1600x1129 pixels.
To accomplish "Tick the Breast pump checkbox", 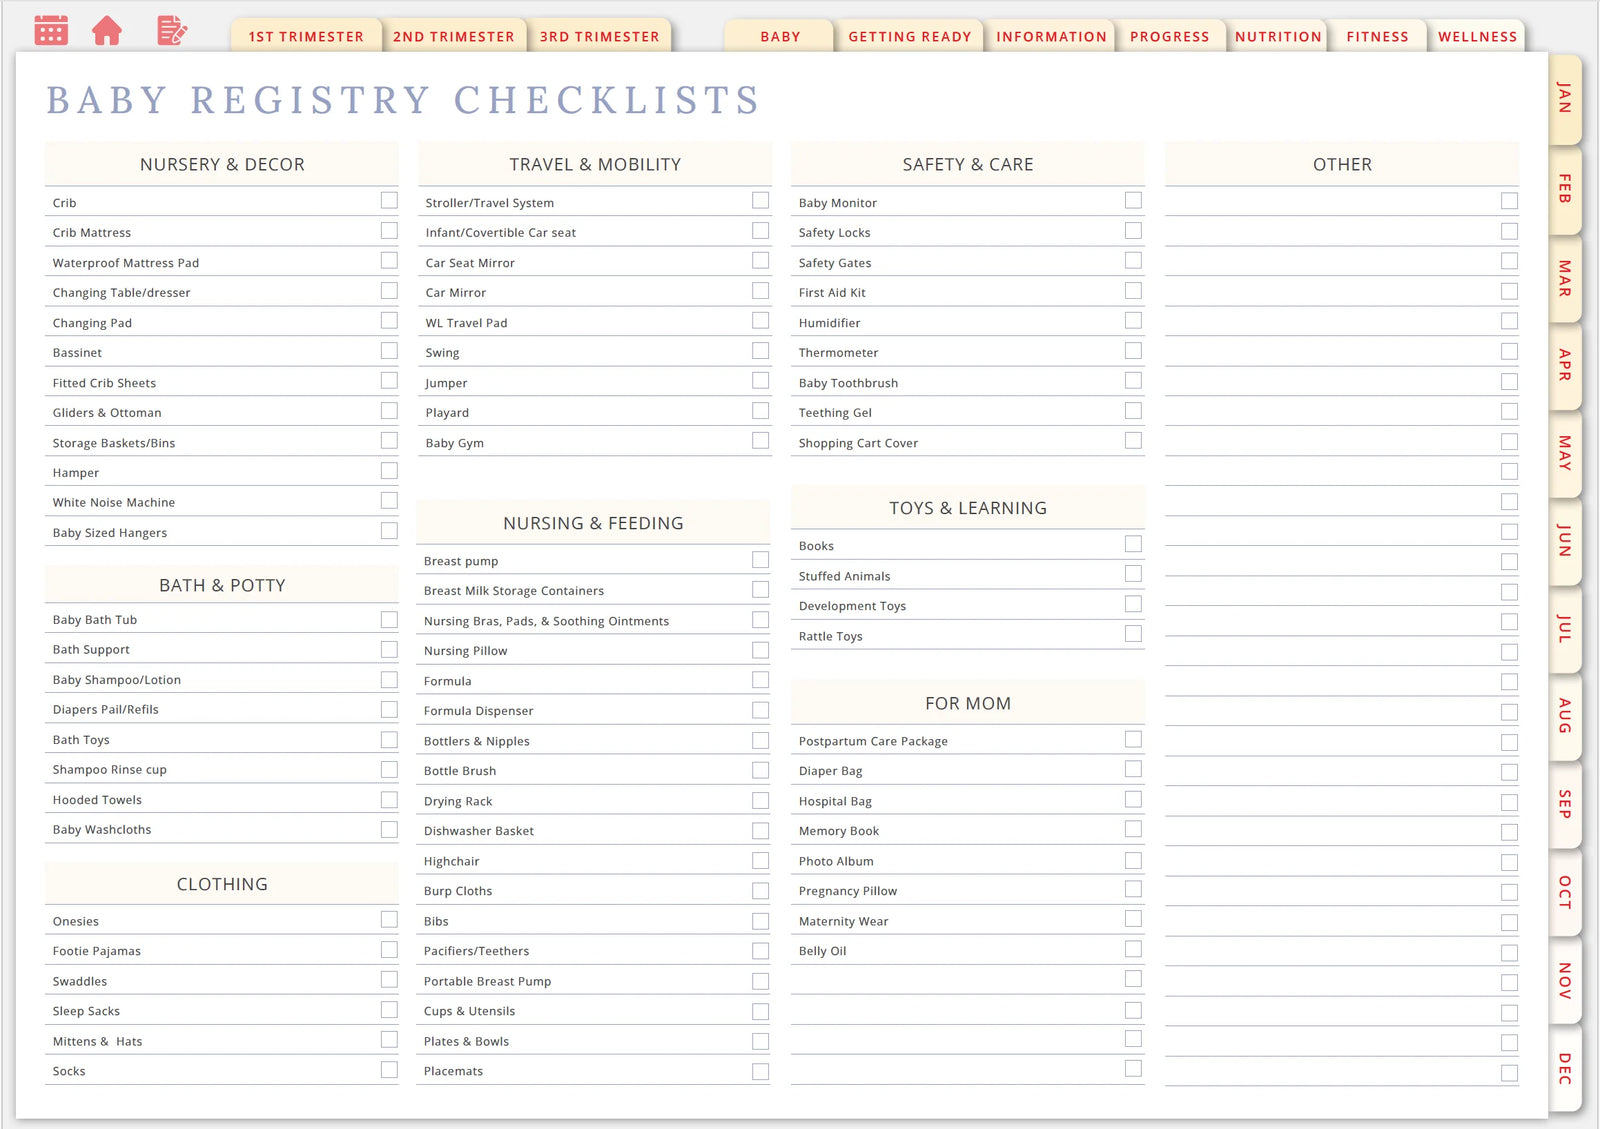I will click(x=761, y=560).
